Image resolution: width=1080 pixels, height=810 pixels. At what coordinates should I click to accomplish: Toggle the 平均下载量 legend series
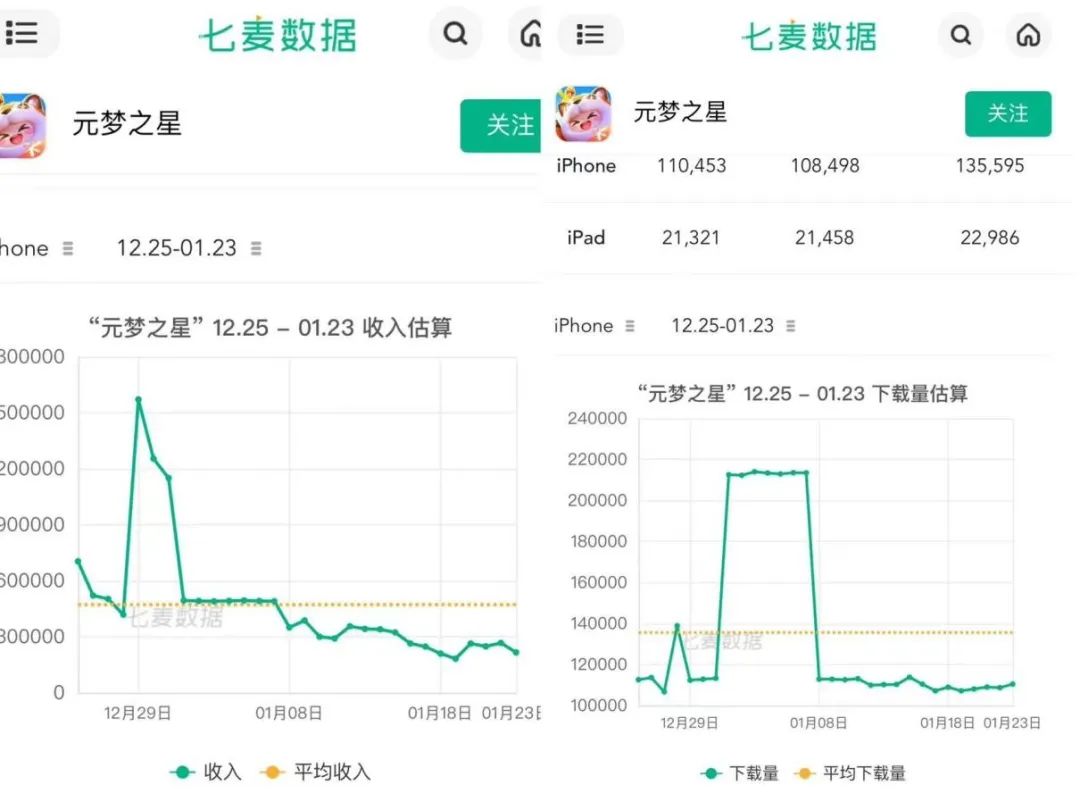(851, 773)
